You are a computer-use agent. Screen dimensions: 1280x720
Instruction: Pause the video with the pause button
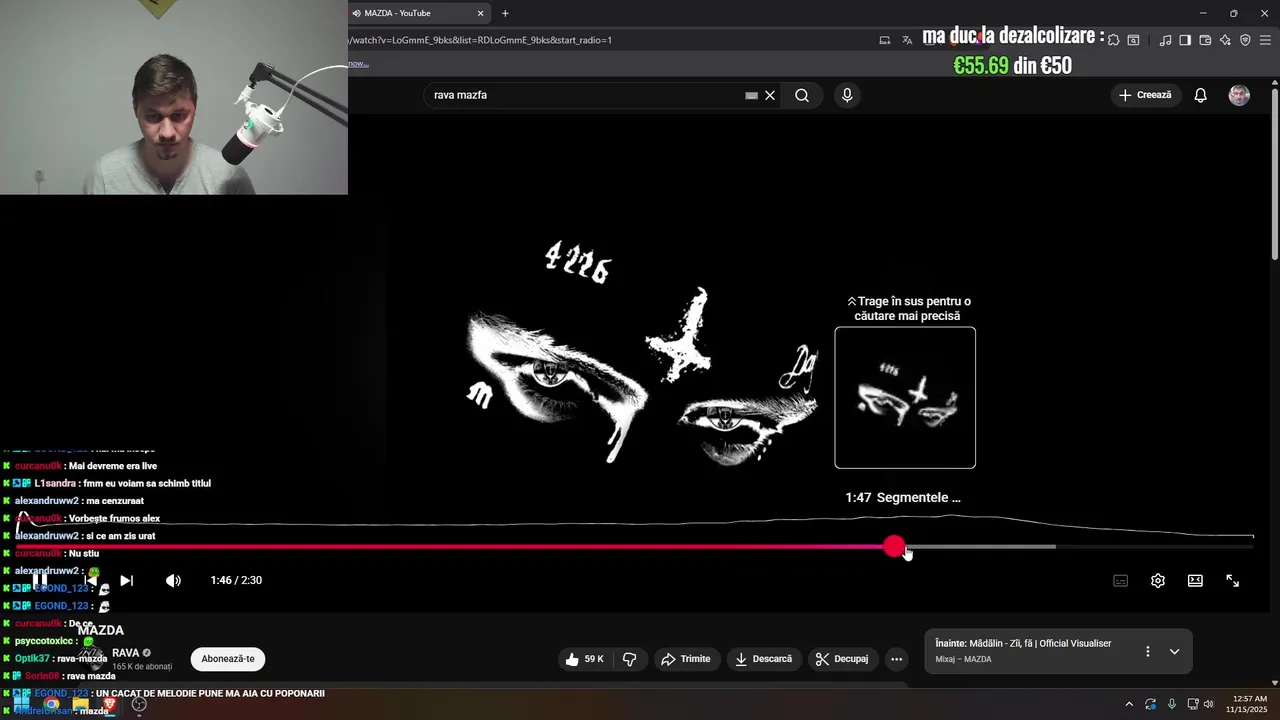point(40,580)
